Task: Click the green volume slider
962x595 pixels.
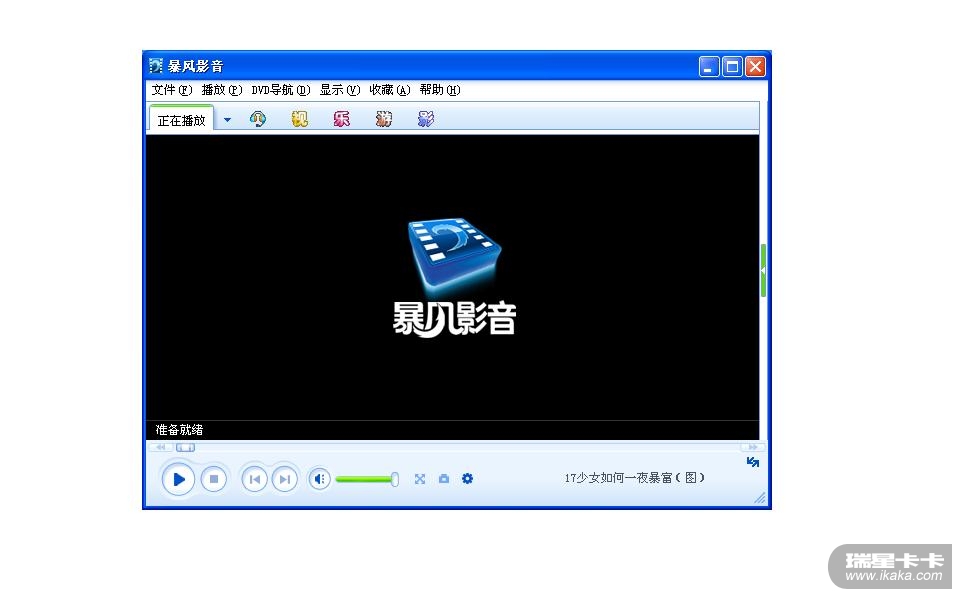Action: pos(367,479)
